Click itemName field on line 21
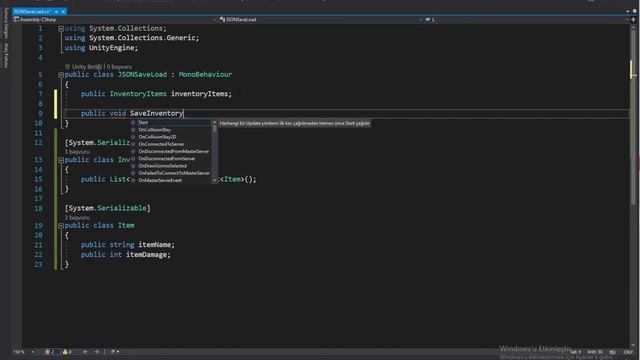 coord(154,245)
